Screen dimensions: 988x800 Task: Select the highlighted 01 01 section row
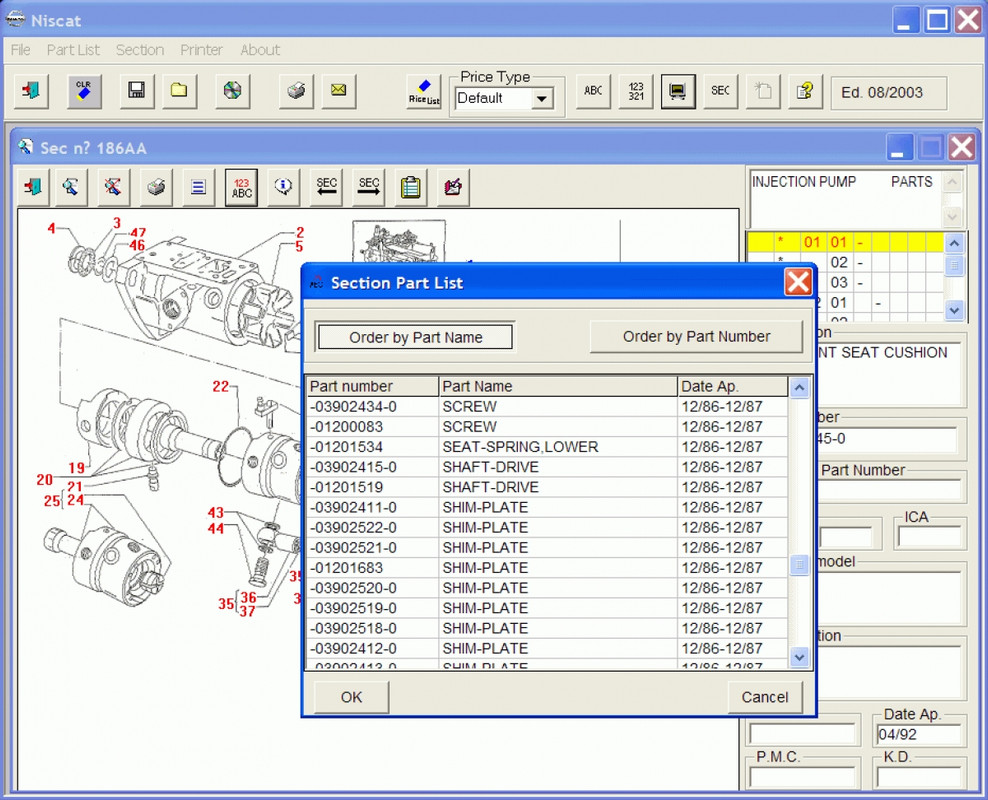tap(845, 242)
